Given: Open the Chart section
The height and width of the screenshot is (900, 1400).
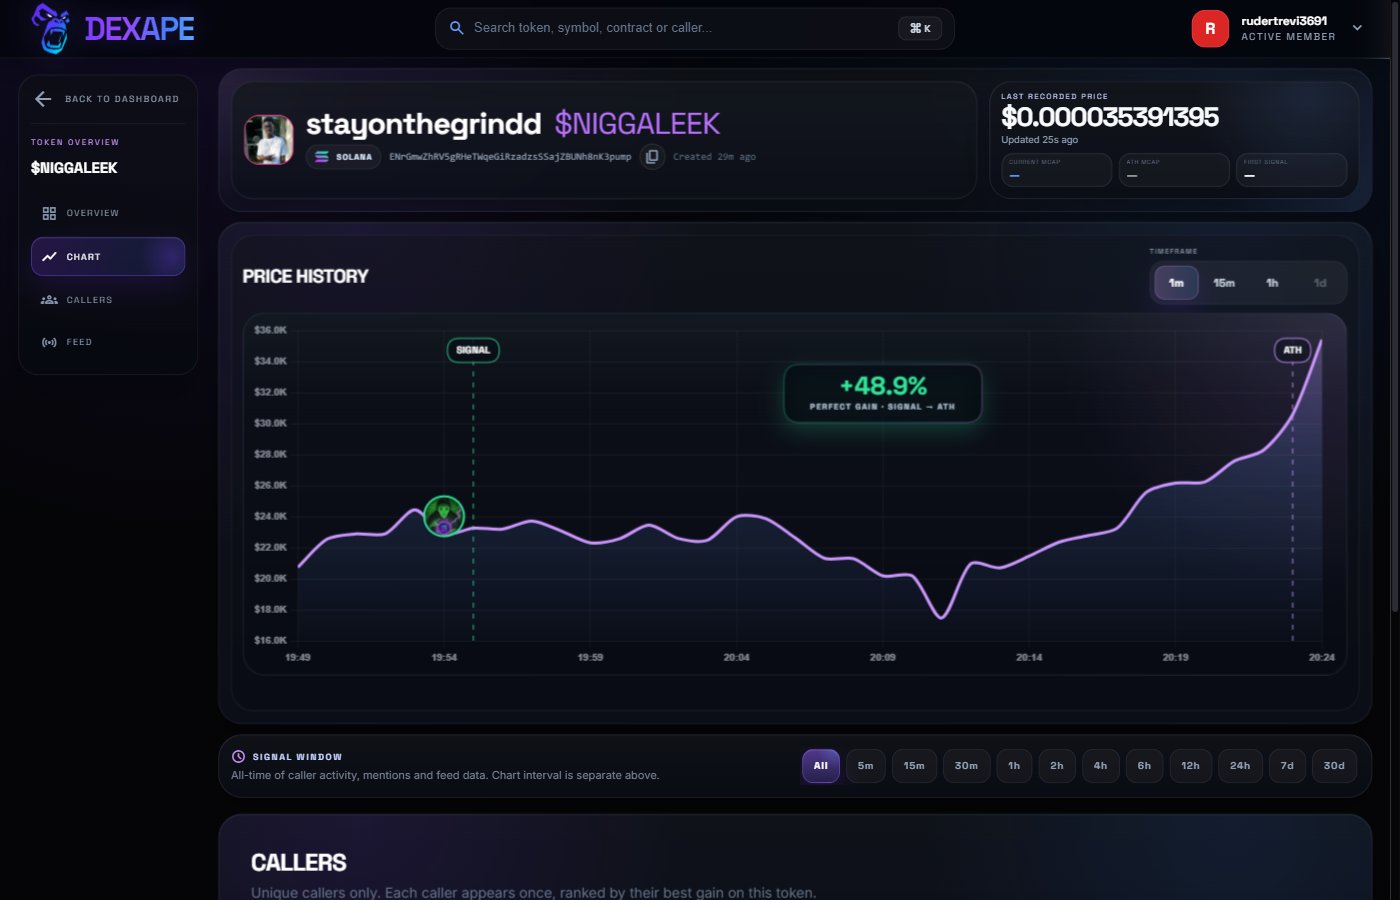Looking at the screenshot, I should point(108,257).
